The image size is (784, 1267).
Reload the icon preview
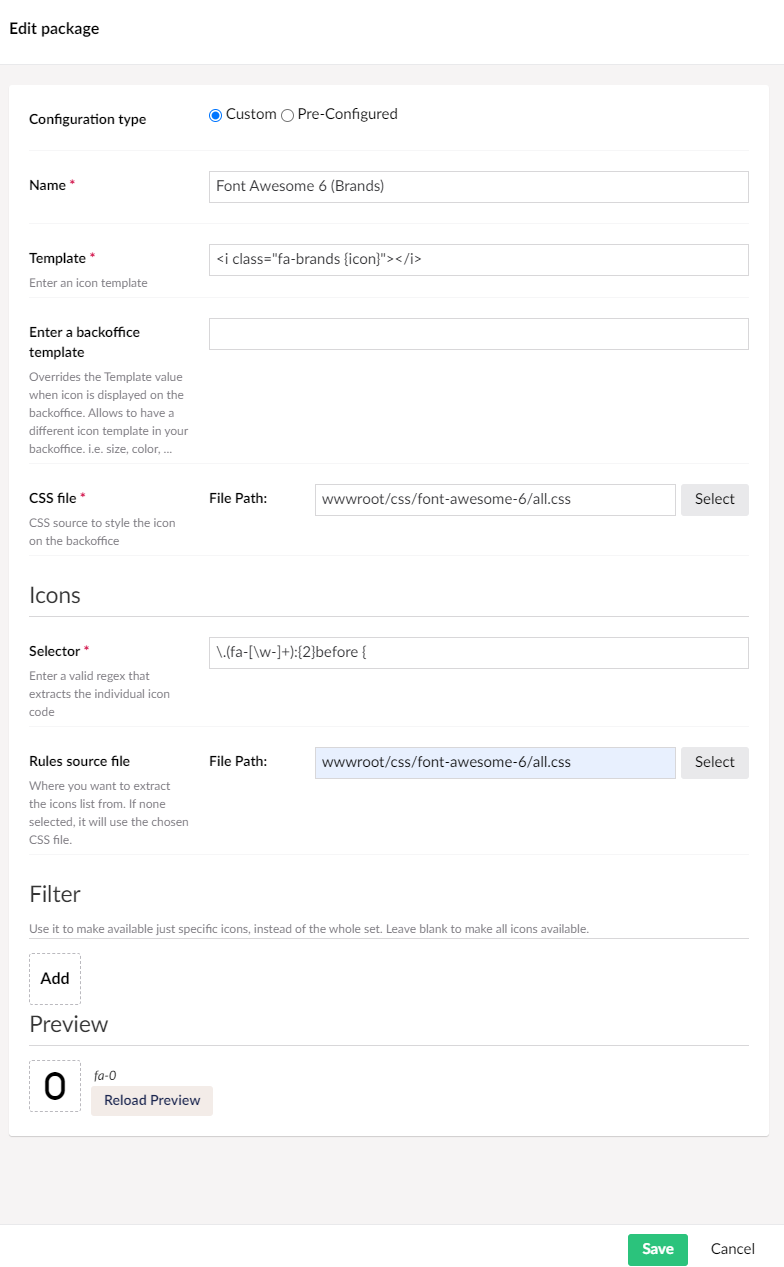[x=152, y=1100]
